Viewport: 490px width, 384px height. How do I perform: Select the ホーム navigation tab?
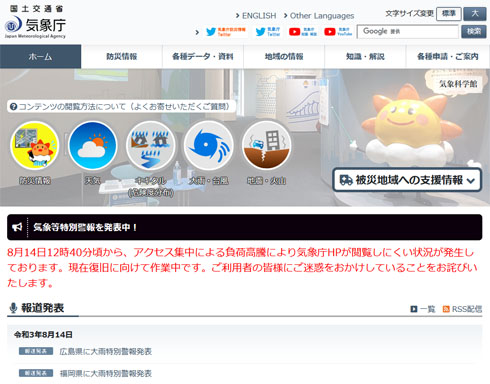pyautogui.click(x=40, y=56)
